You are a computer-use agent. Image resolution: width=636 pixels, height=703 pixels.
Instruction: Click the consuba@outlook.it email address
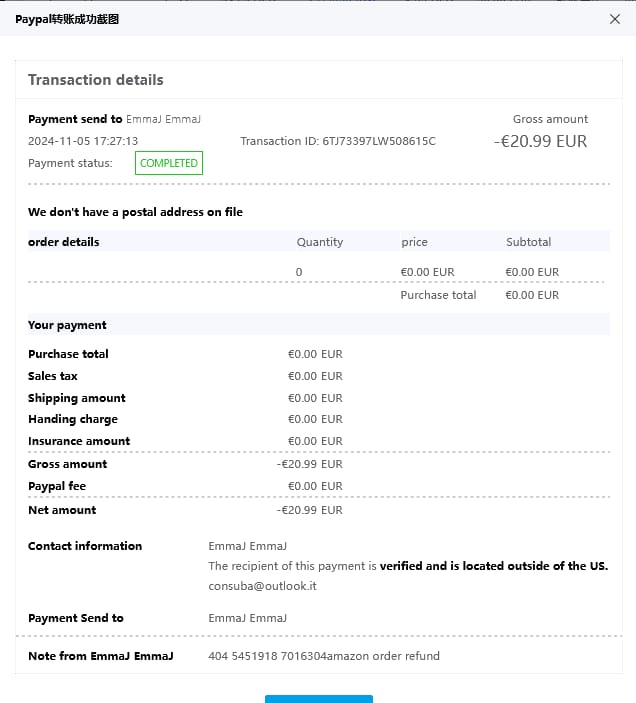(262, 586)
